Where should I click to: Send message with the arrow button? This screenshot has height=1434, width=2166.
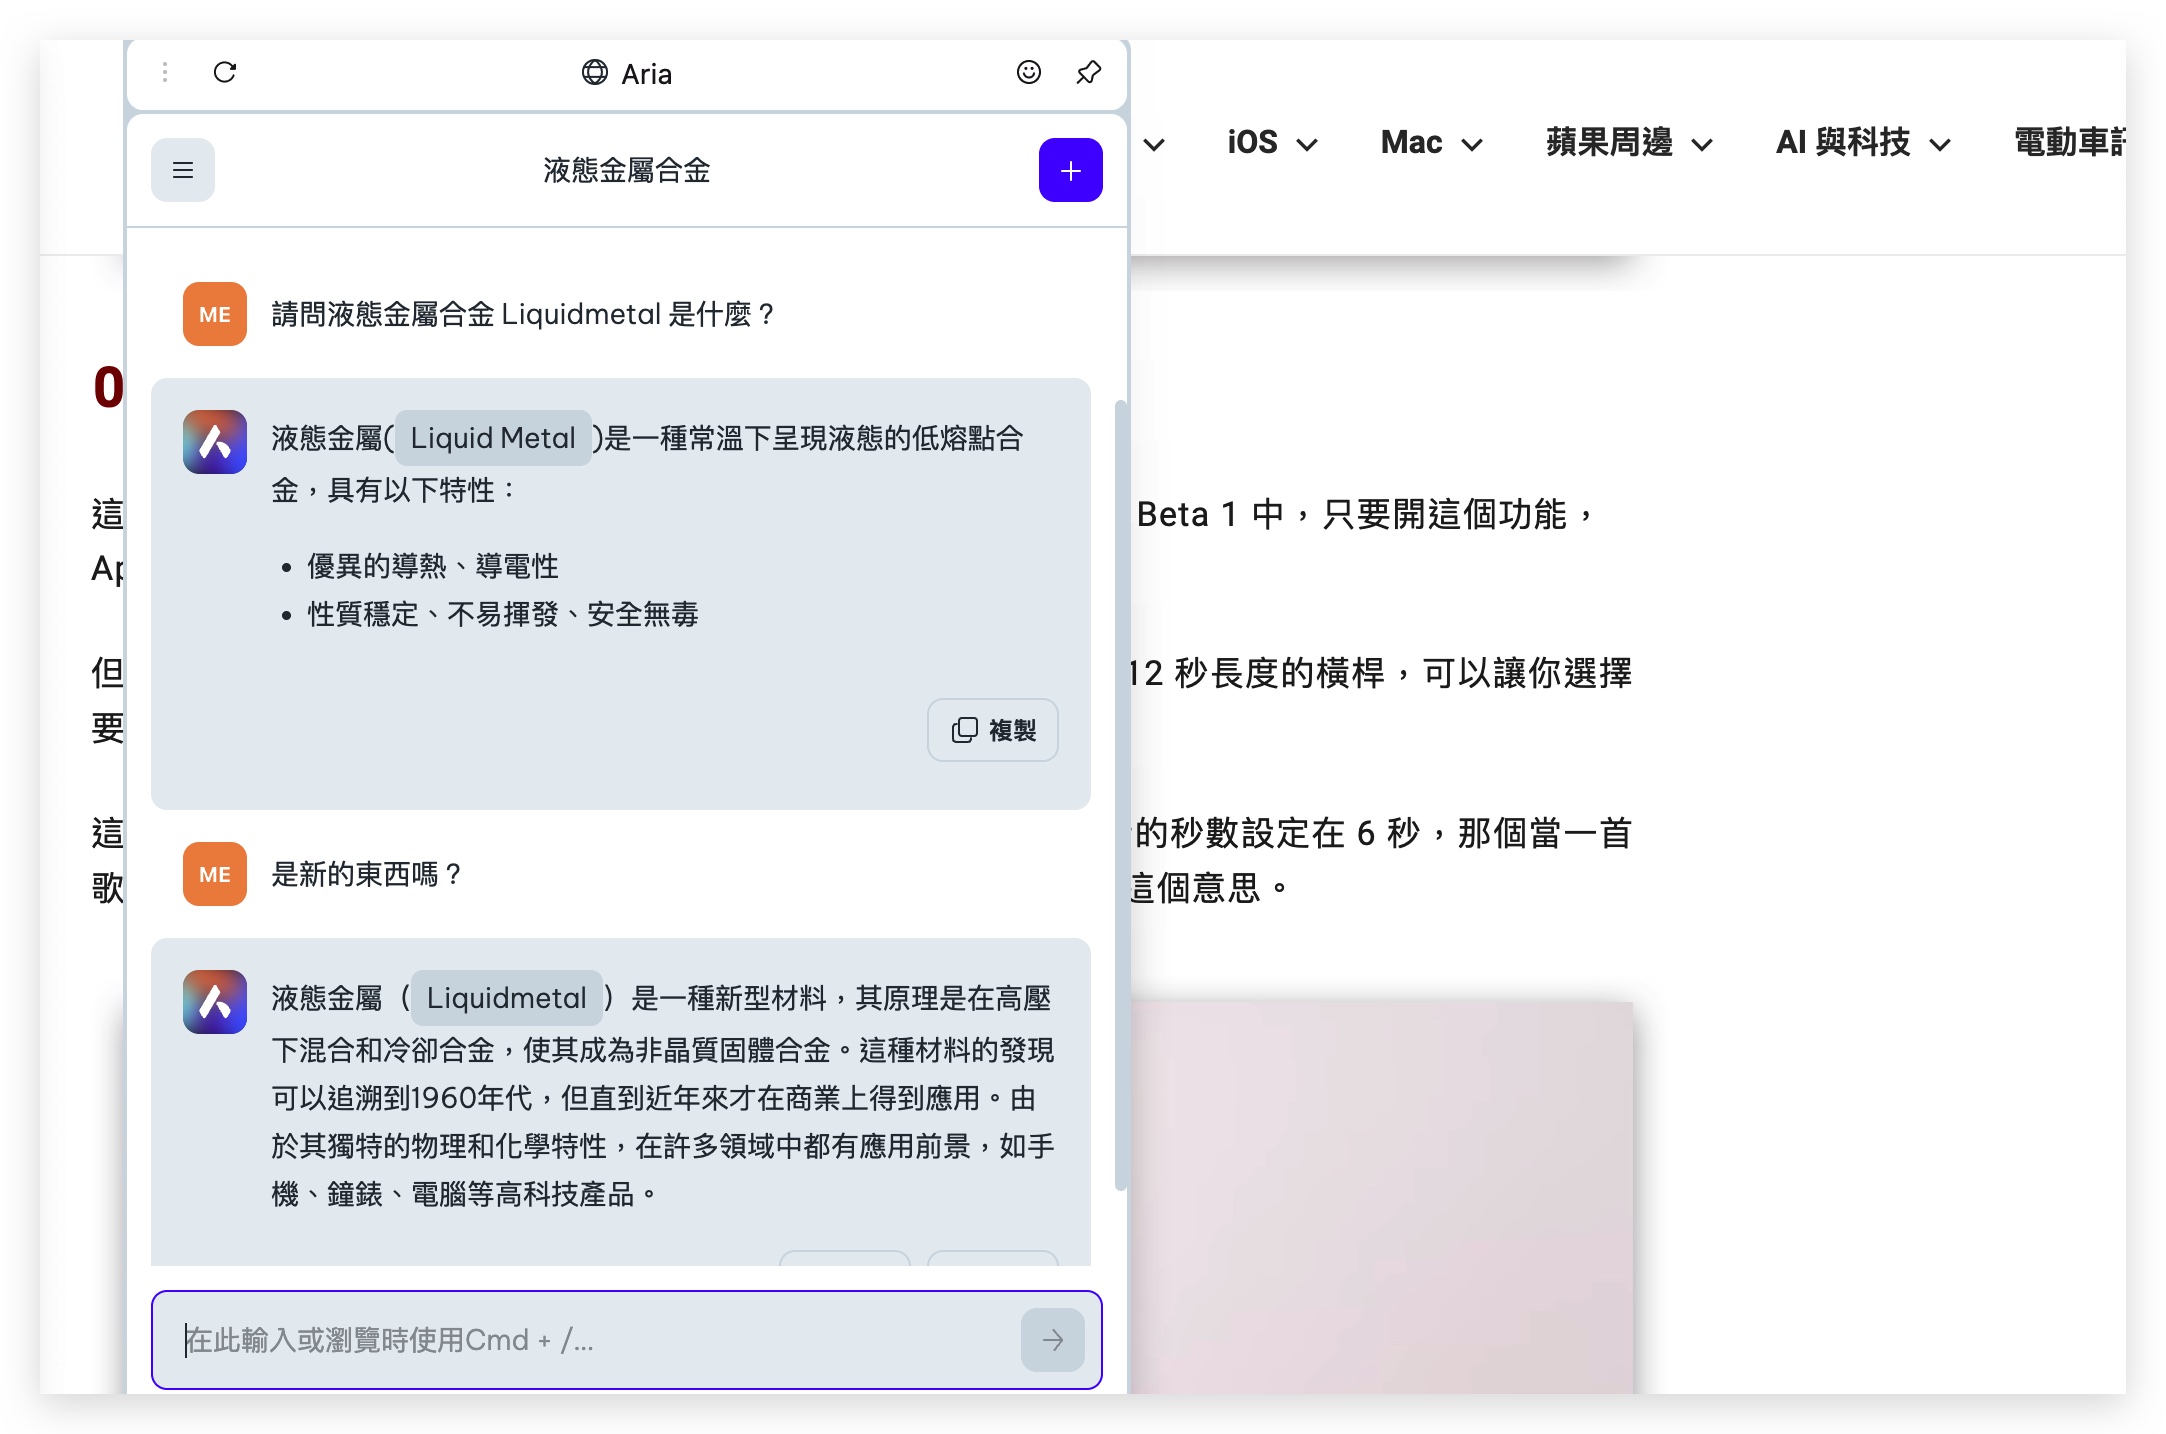1052,1340
